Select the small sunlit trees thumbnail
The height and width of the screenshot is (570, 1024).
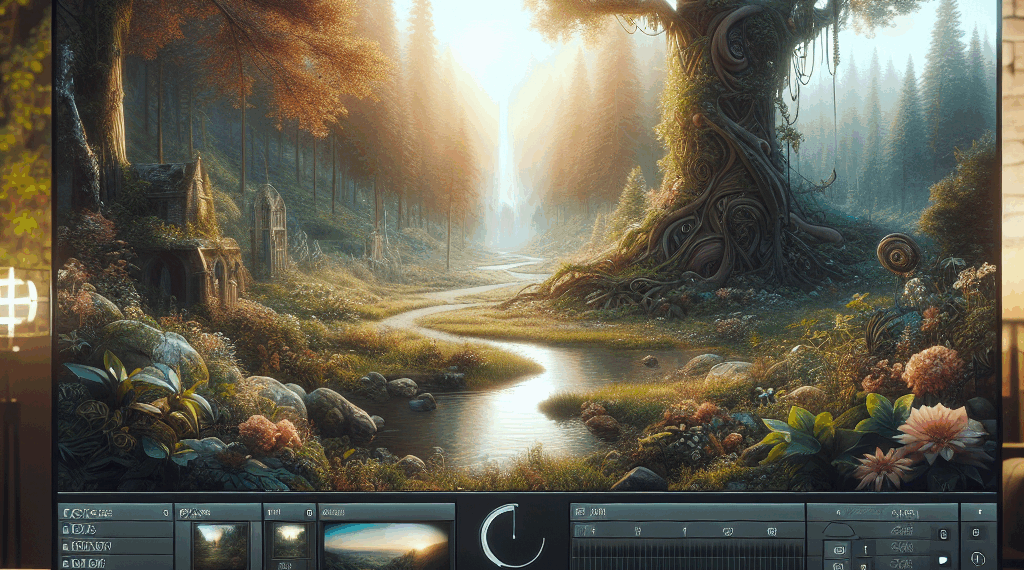tap(290, 541)
